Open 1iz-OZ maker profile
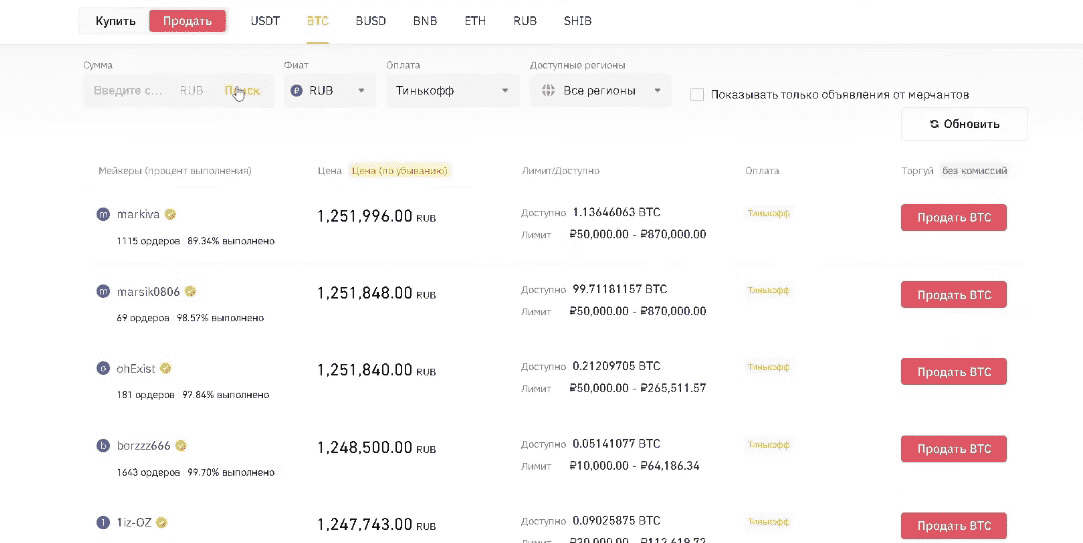Screen dimensions: 1083x543 (x=134, y=523)
